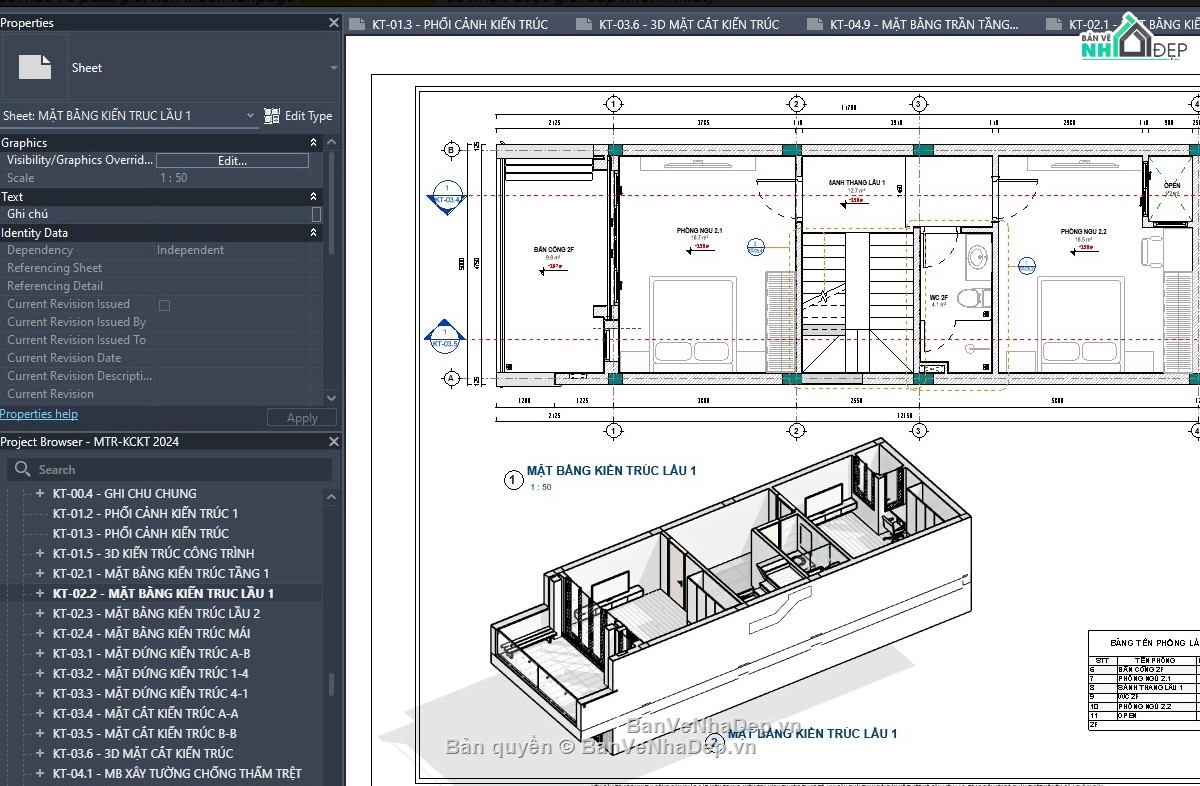The height and width of the screenshot is (786, 1200).
Task: Expand KT-02.2 sheet node
Action: [x=40, y=593]
